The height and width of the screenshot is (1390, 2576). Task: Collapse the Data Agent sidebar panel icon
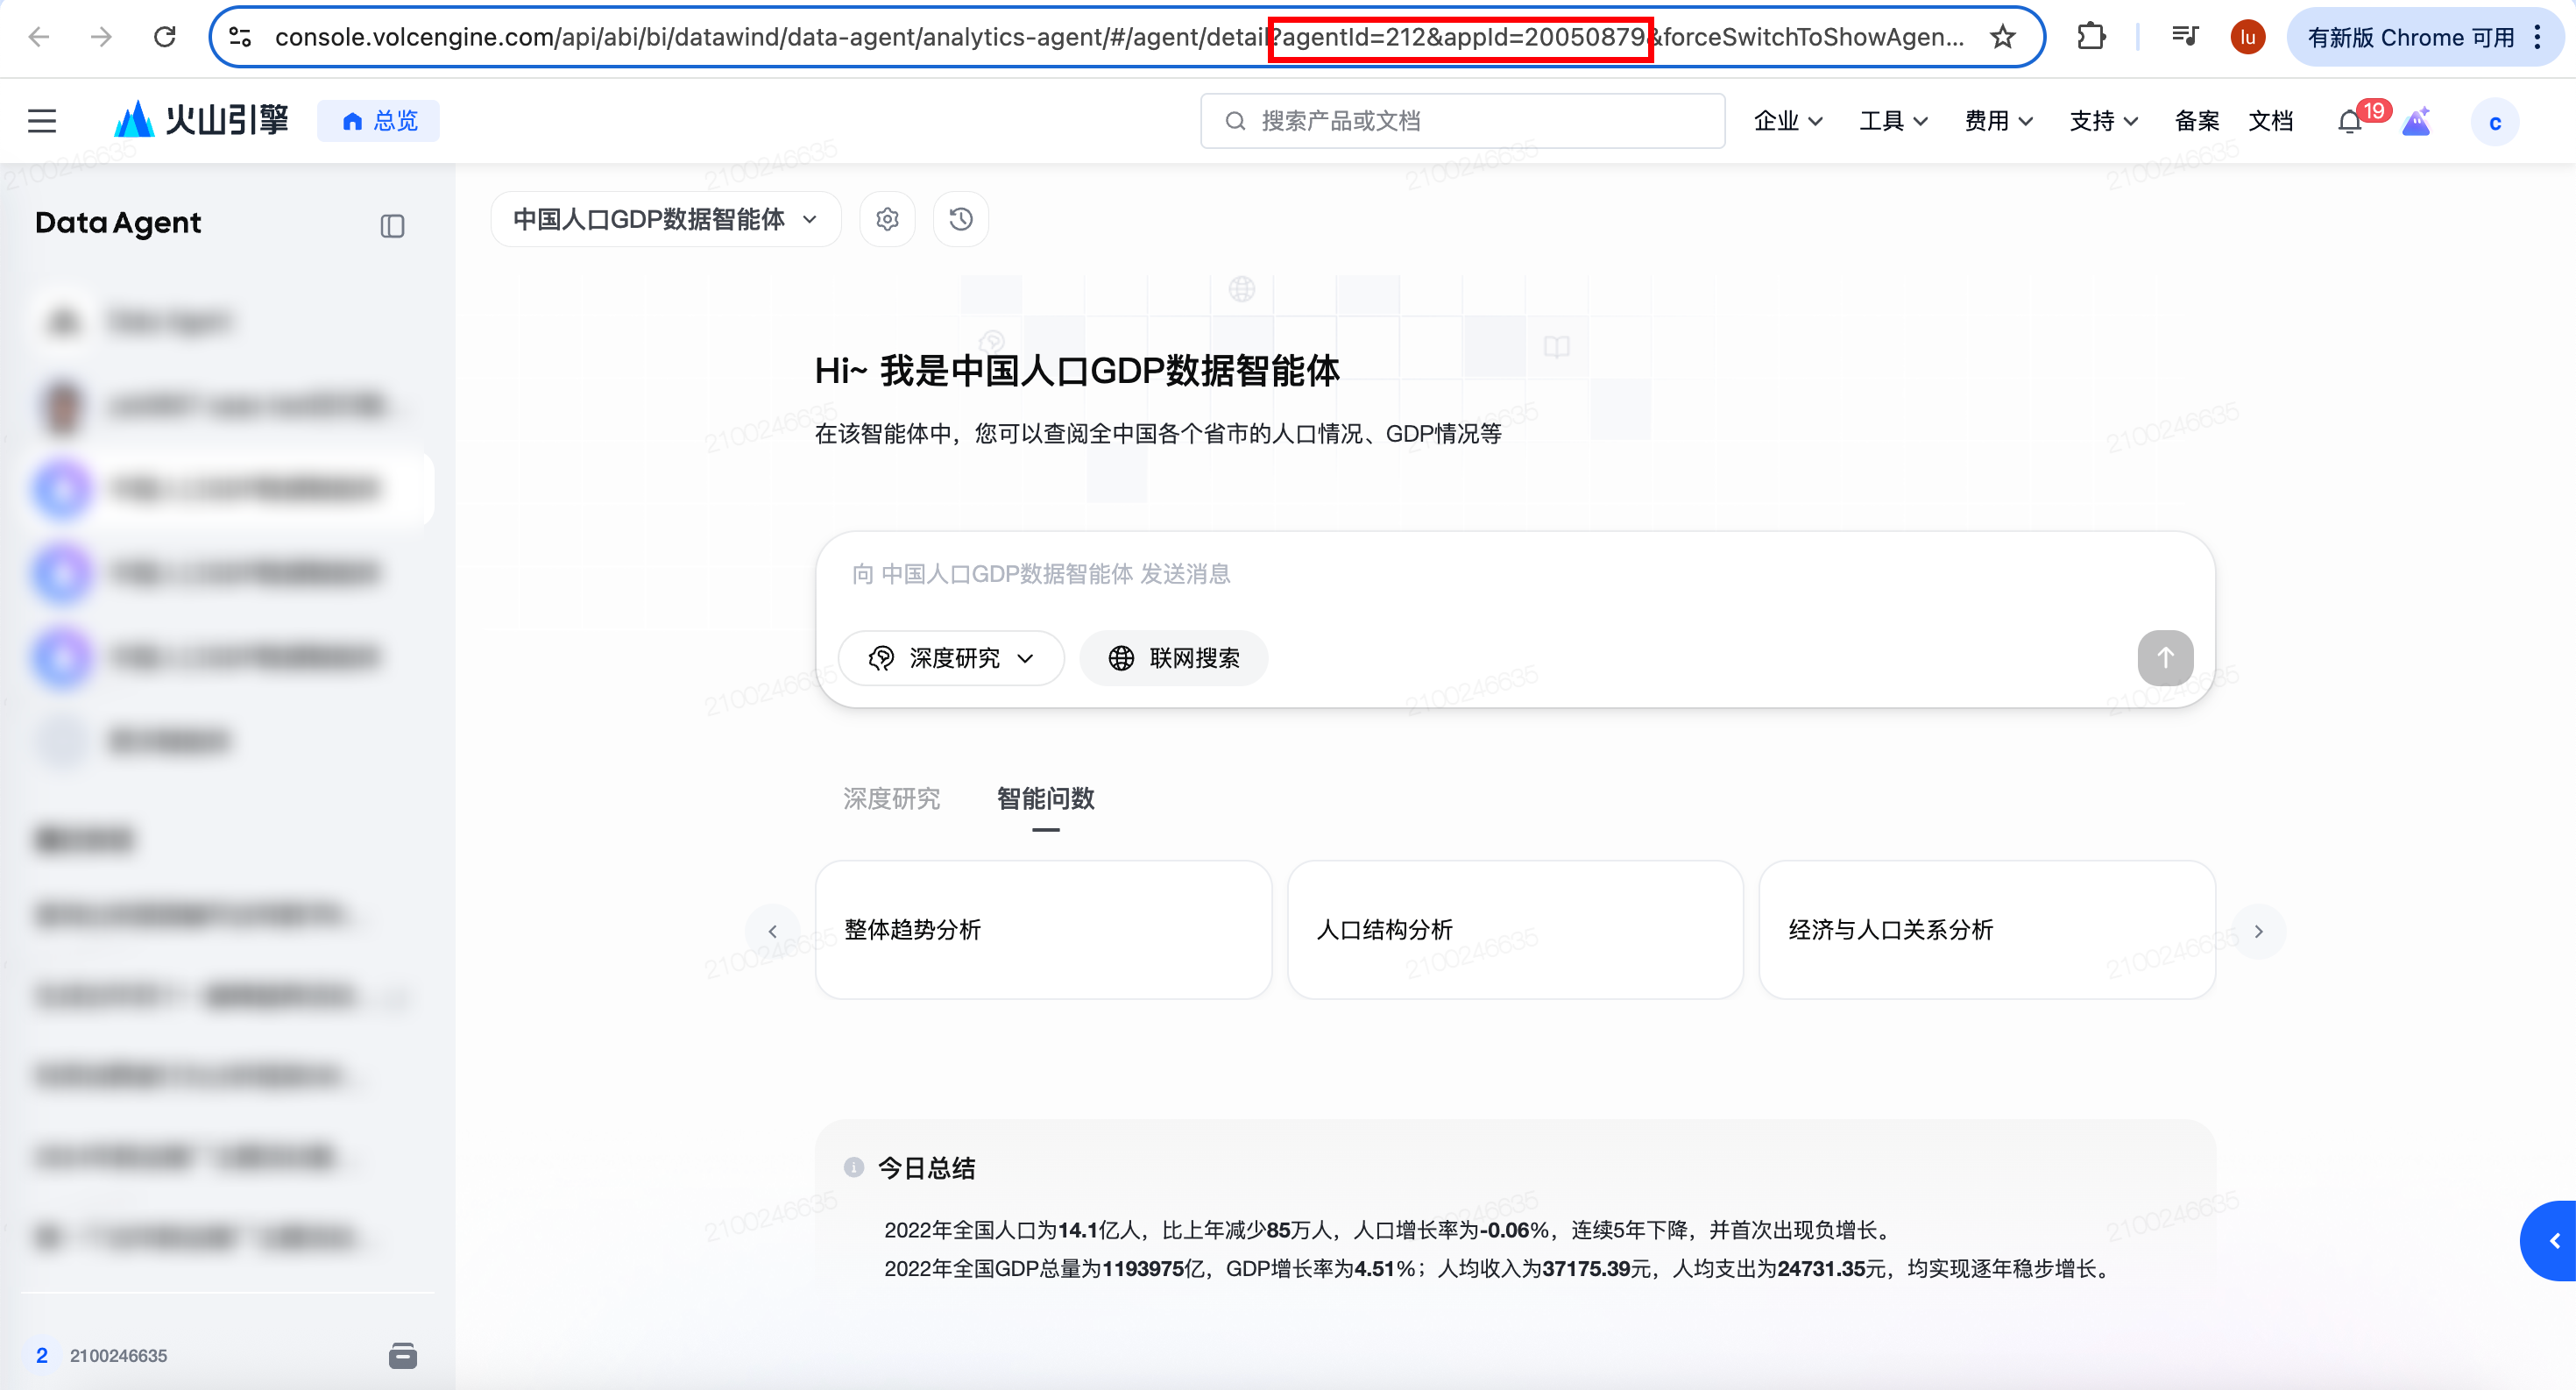pos(392,226)
